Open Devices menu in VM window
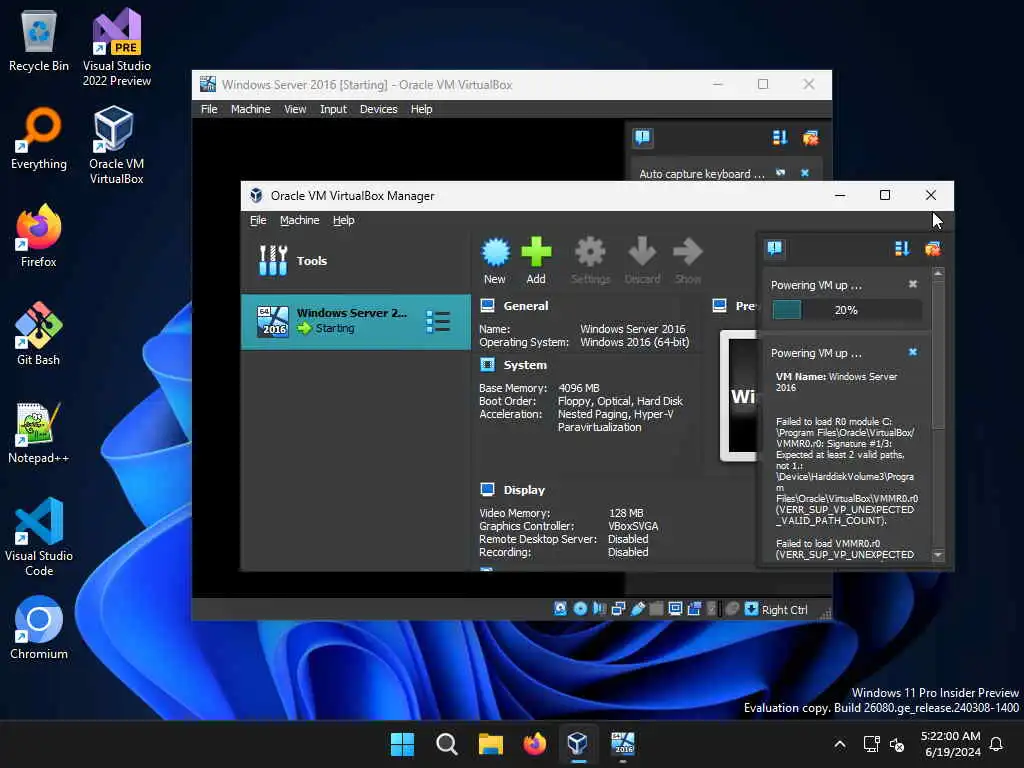This screenshot has width=1024, height=768. [x=378, y=109]
